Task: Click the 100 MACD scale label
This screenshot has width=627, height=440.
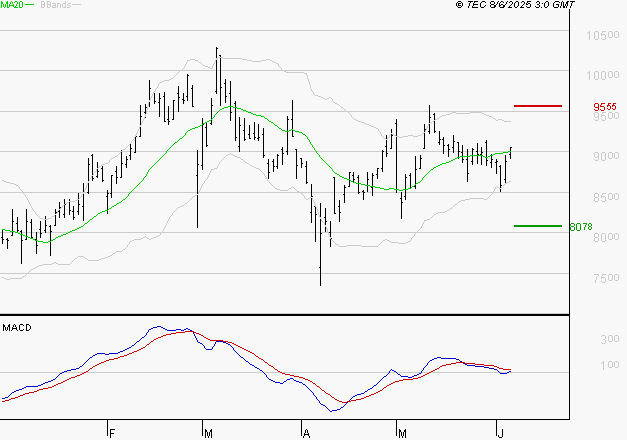Action: (610, 365)
